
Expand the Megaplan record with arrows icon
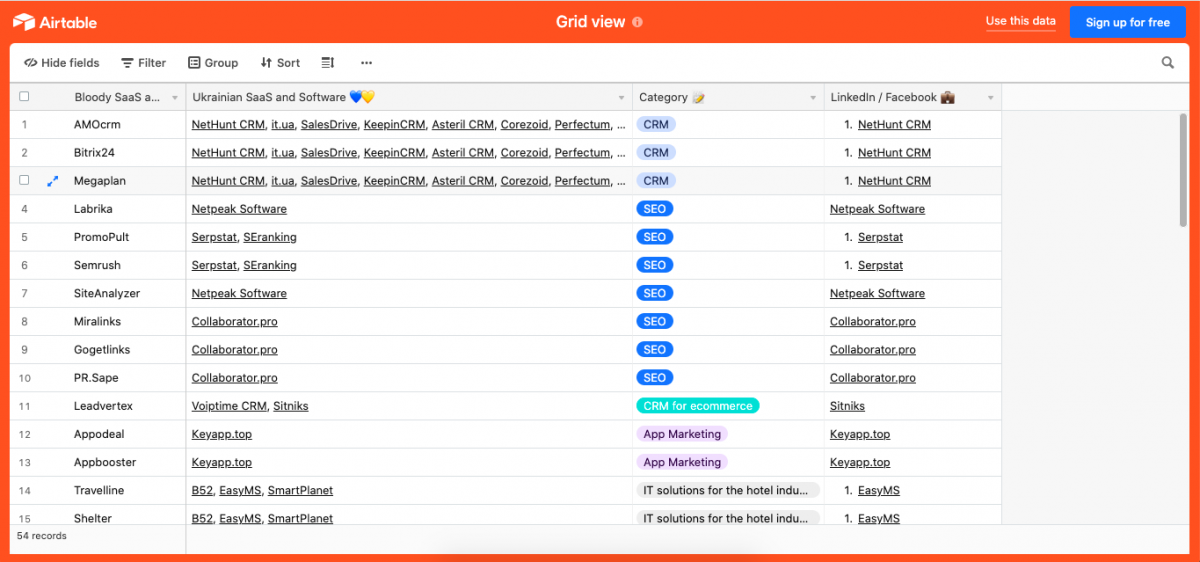(53, 181)
